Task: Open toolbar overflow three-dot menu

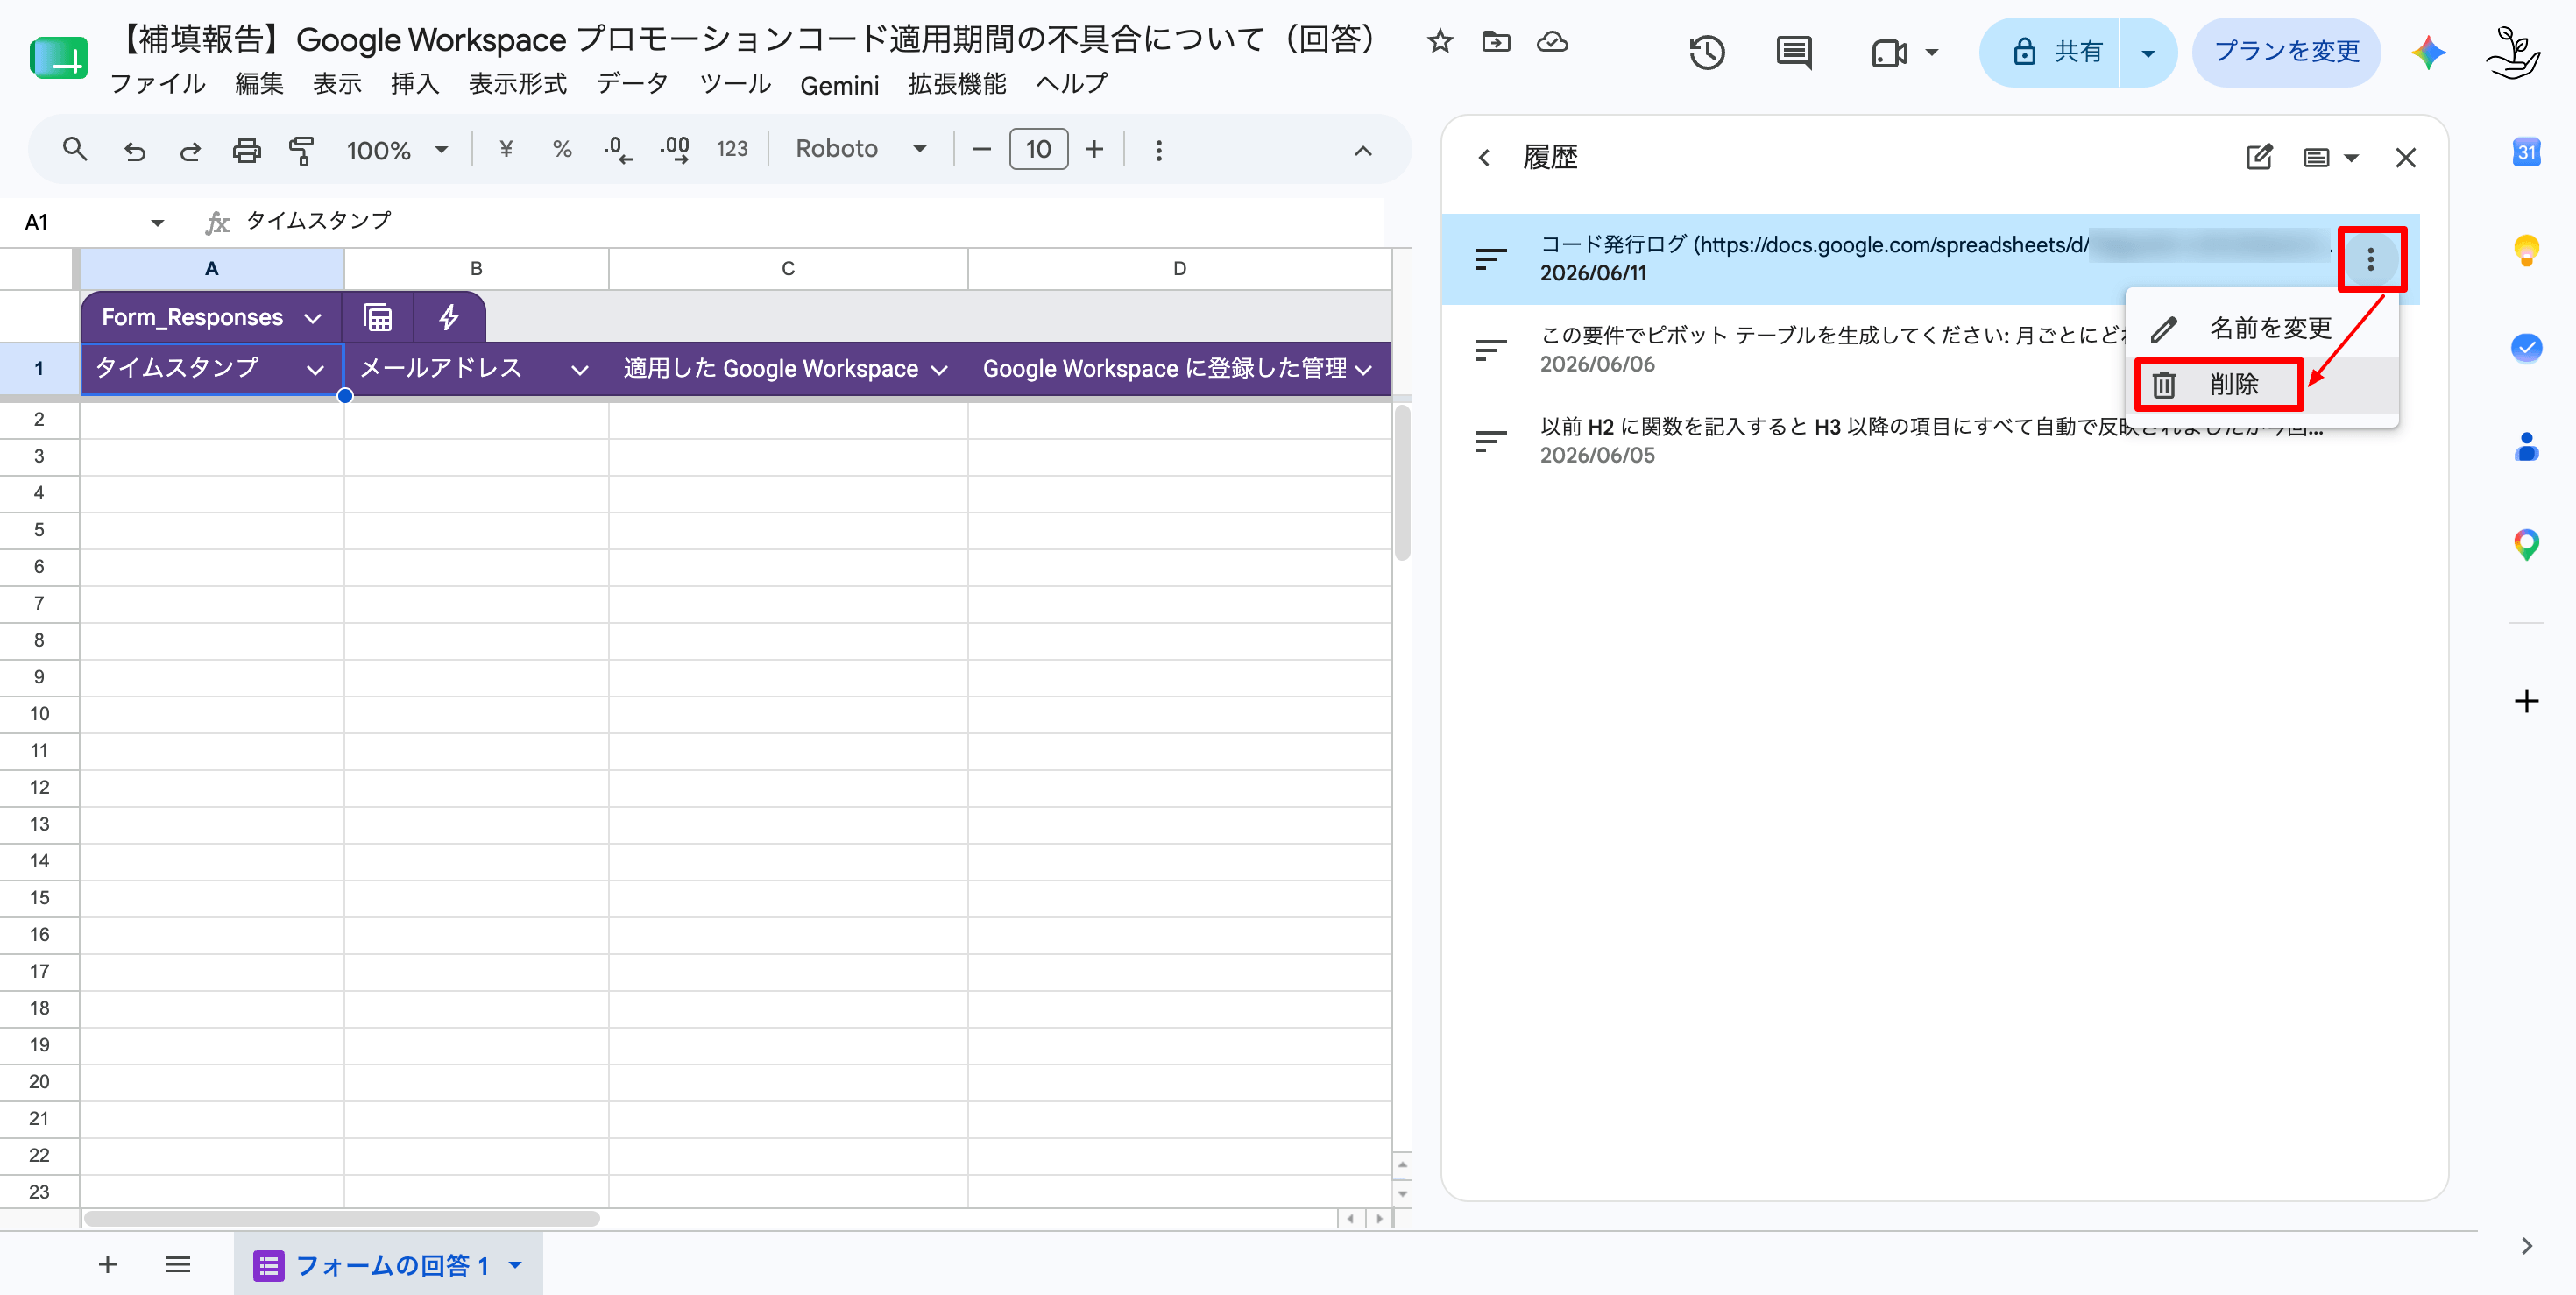Action: point(1159,150)
